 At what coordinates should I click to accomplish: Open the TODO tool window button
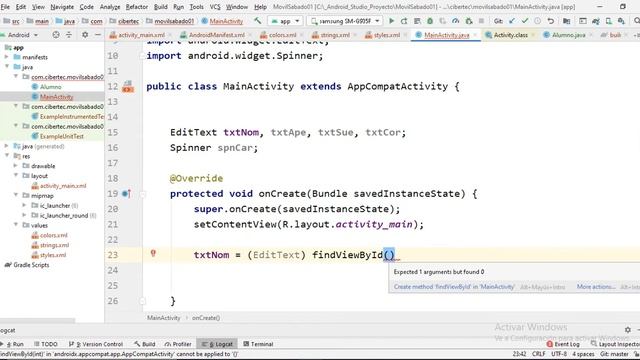tap(46, 344)
